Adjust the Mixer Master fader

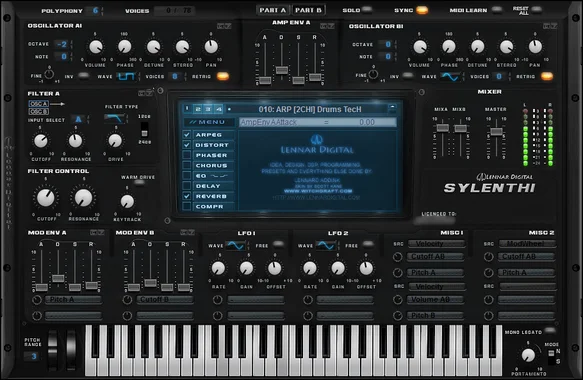click(496, 132)
